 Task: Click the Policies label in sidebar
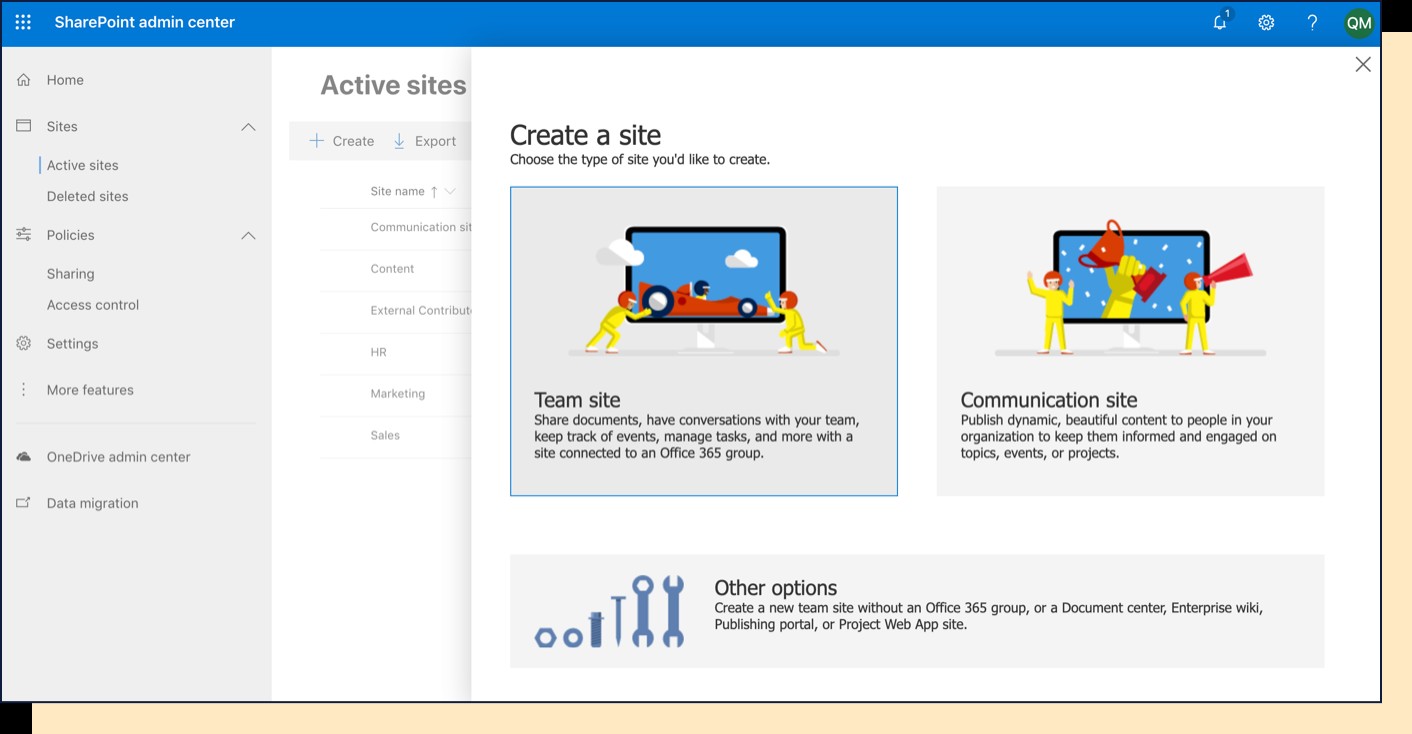pyautogui.click(x=71, y=235)
